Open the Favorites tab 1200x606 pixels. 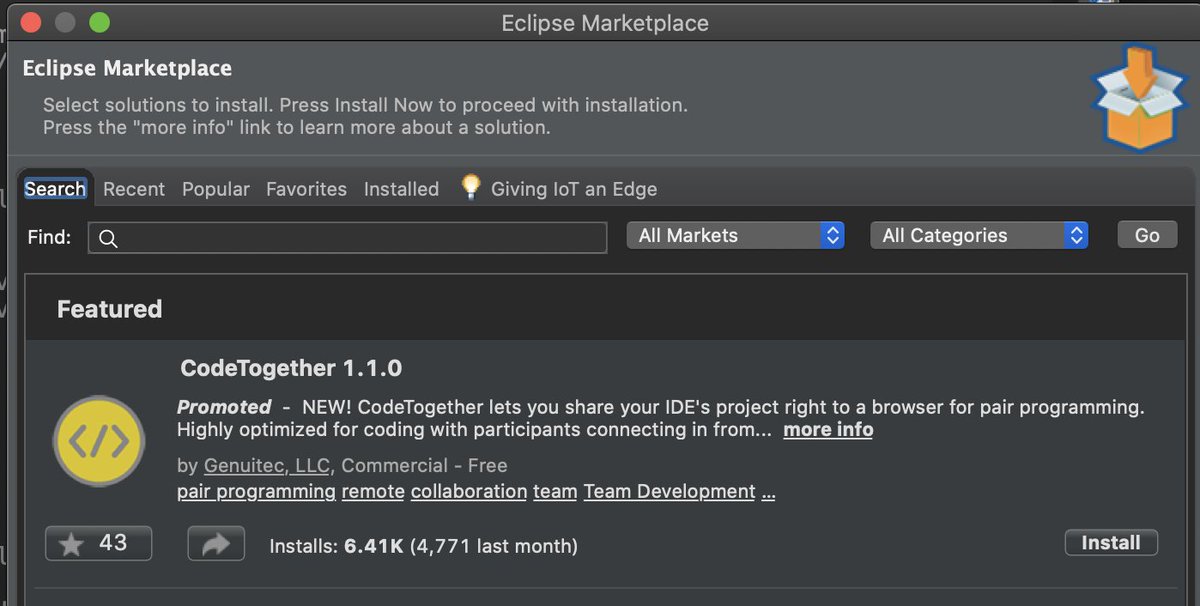306,189
